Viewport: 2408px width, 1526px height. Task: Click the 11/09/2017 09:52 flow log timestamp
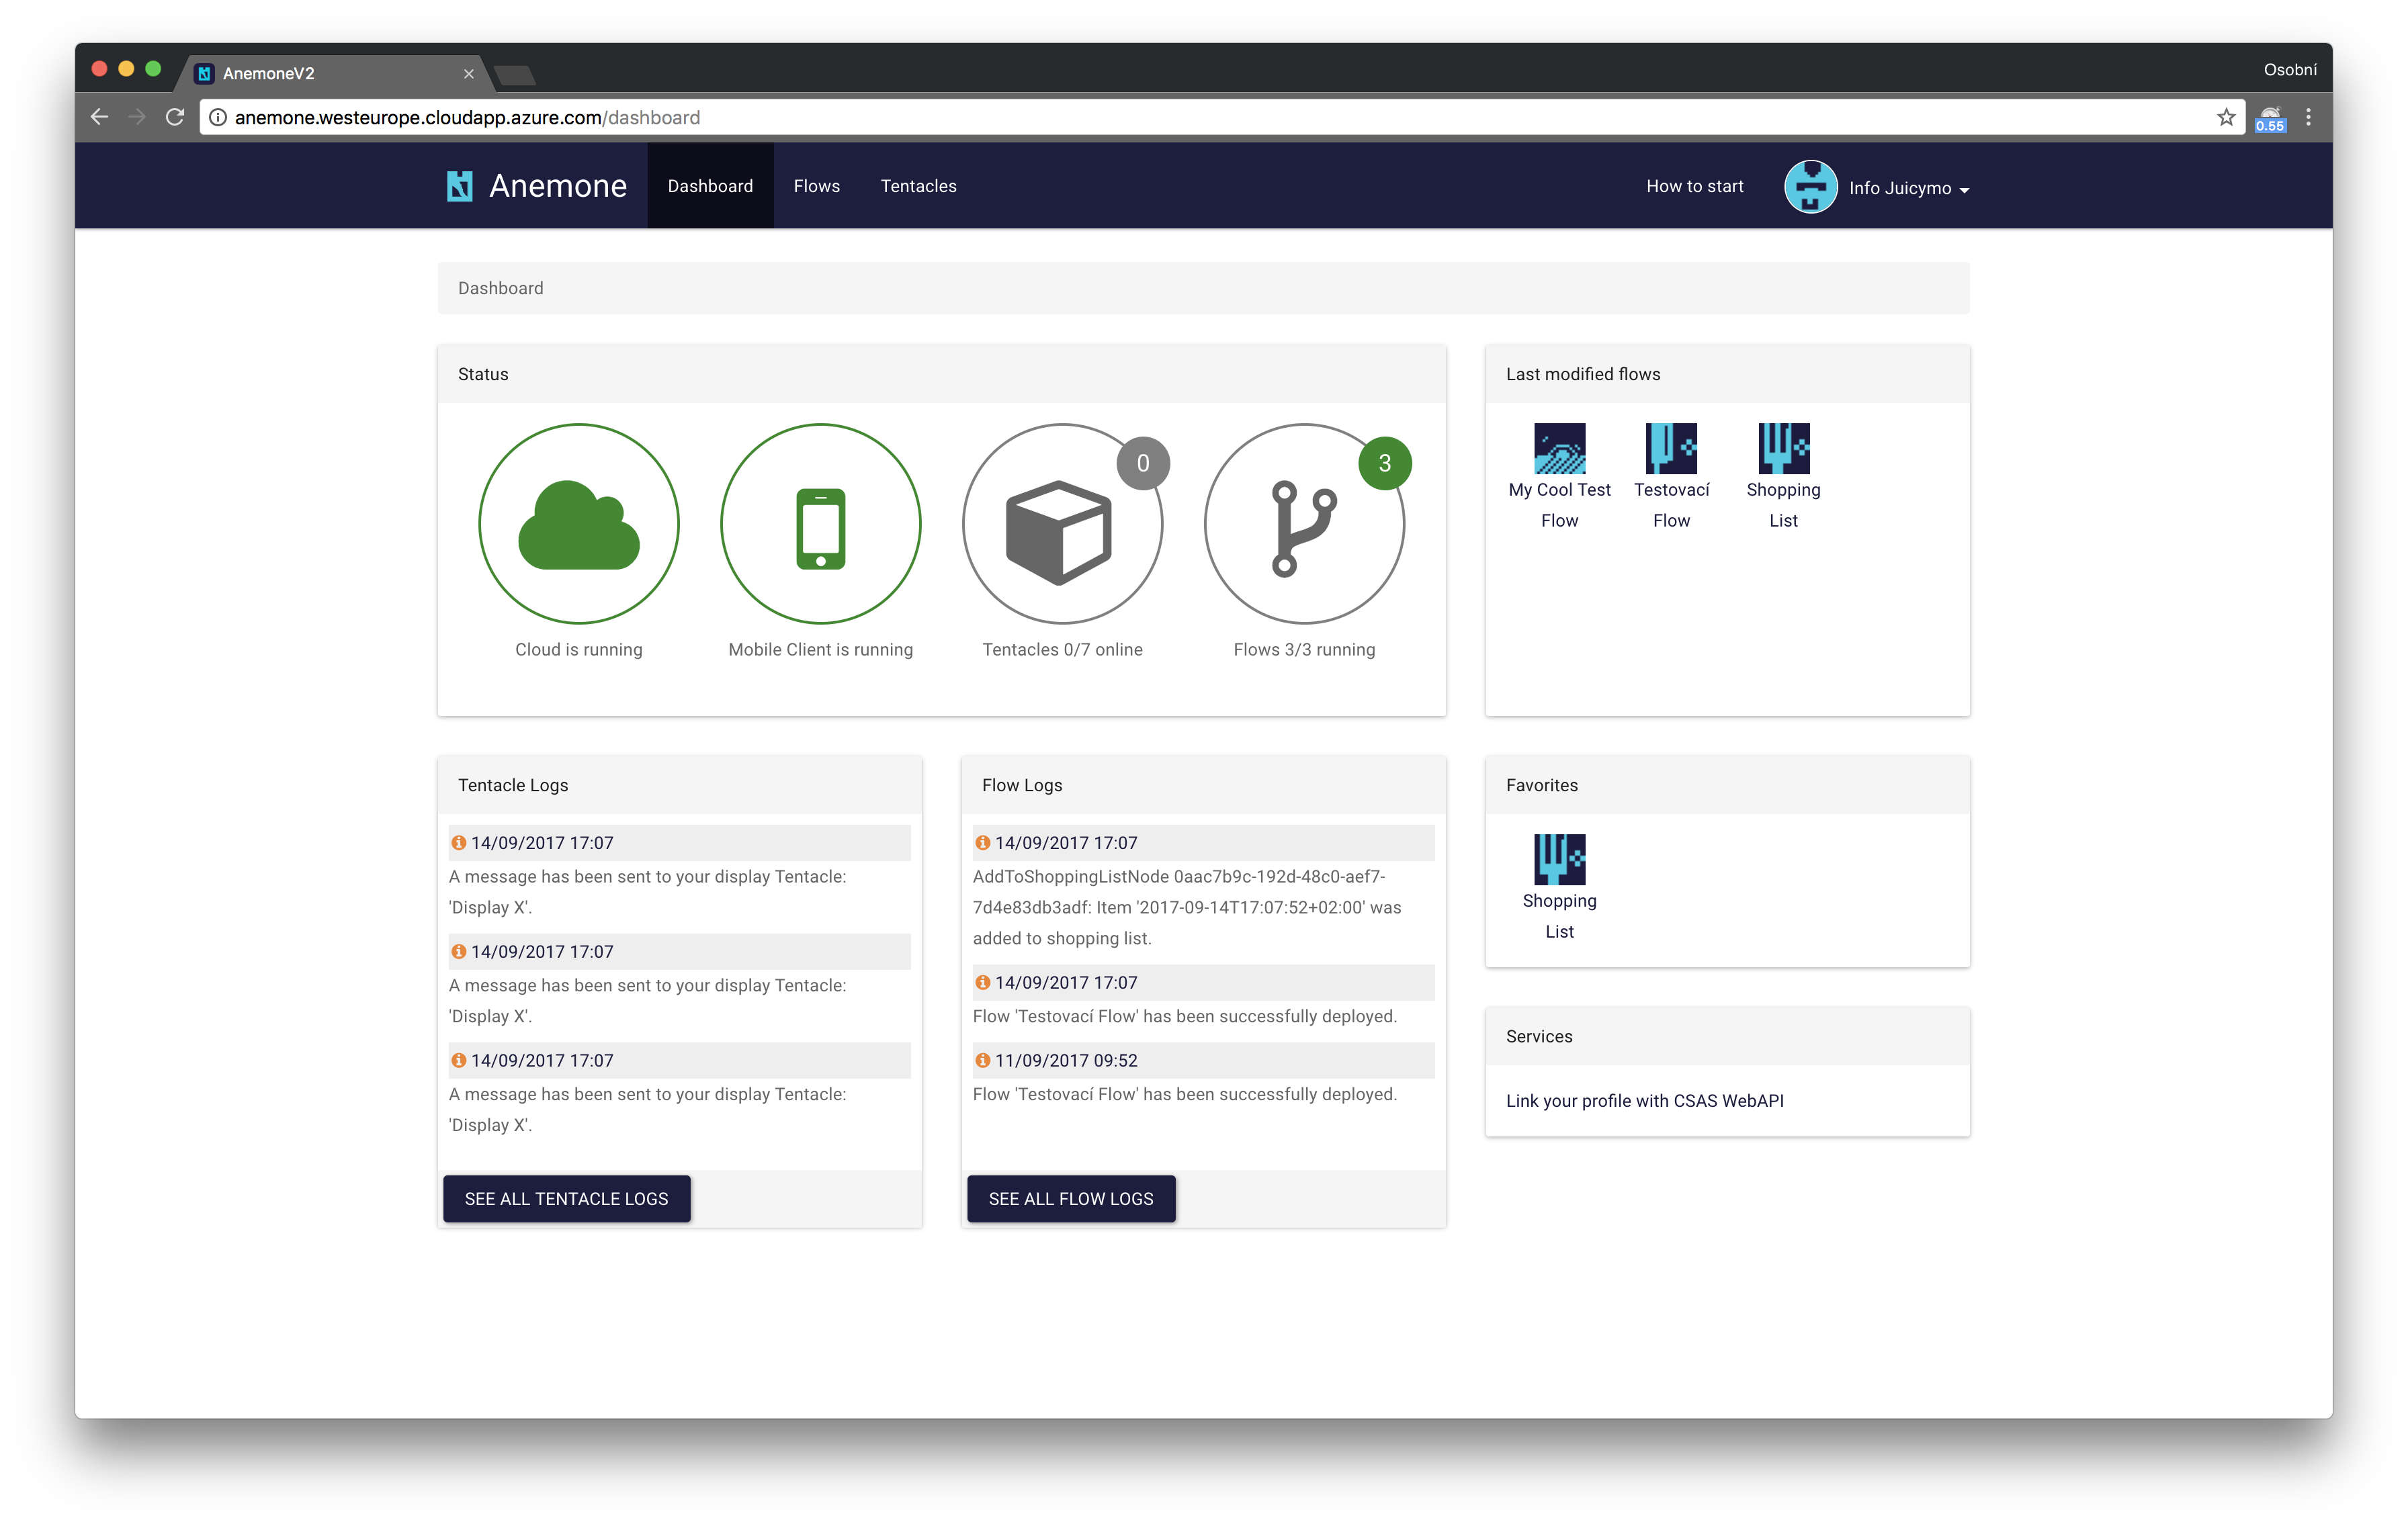click(x=1065, y=1060)
